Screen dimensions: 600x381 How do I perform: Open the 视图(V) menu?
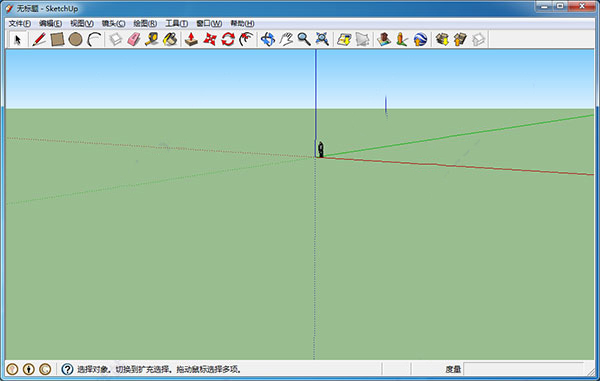82,24
